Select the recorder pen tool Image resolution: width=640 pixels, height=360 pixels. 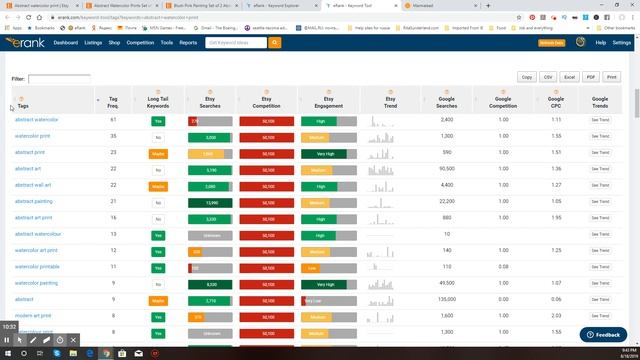pyautogui.click(x=33, y=340)
